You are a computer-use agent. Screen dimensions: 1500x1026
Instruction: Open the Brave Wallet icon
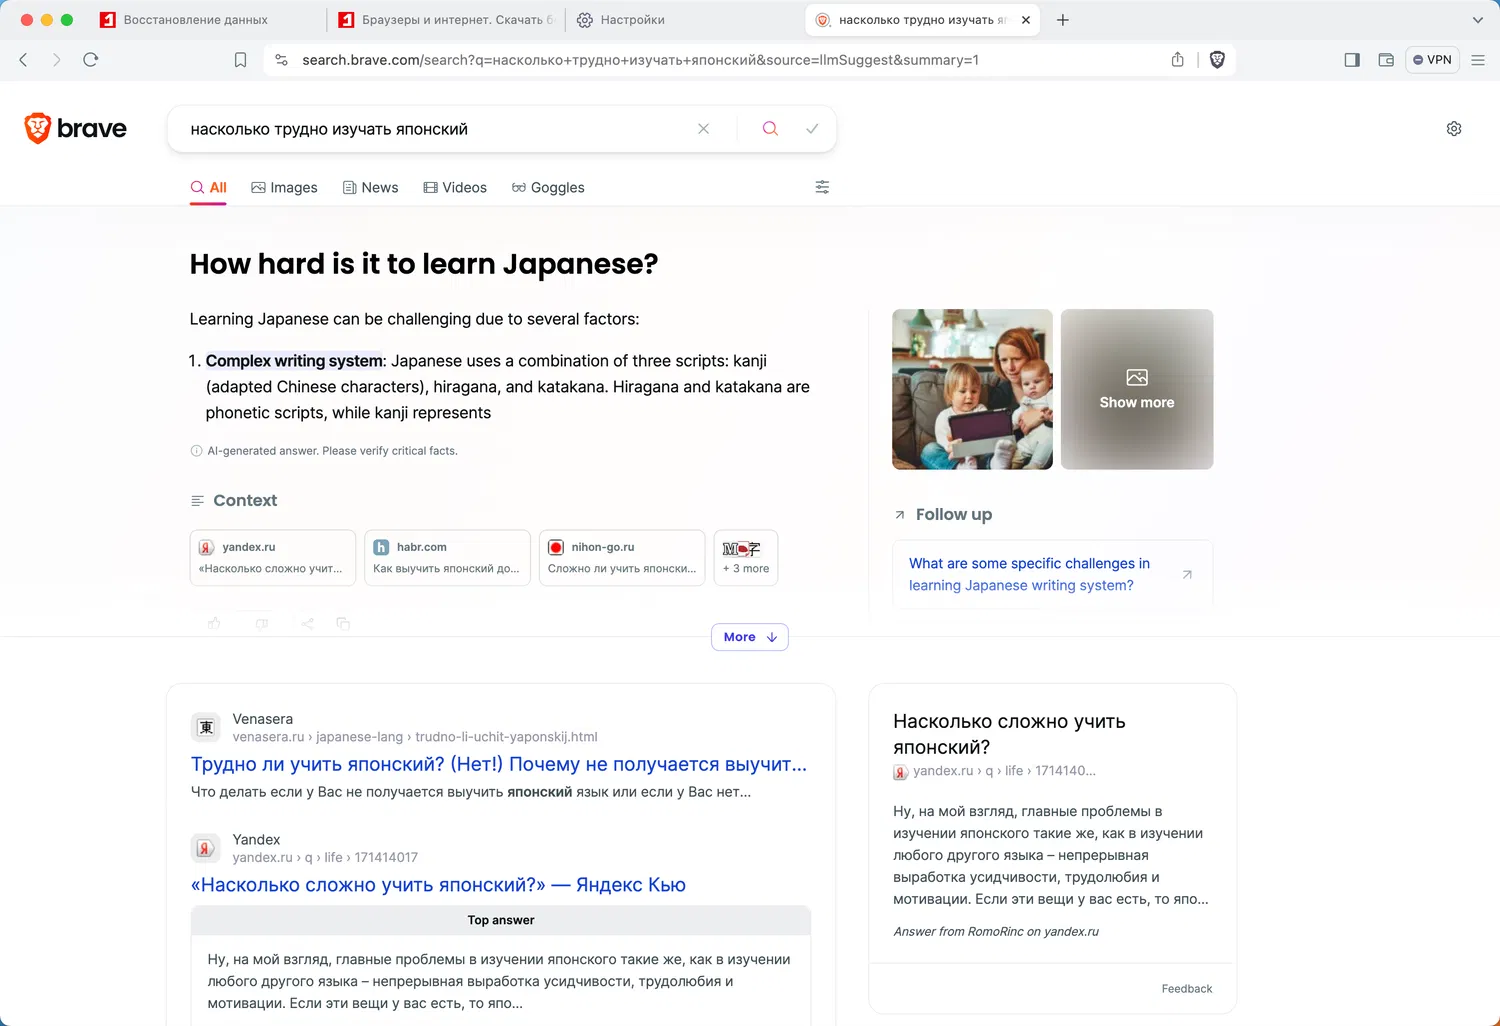click(x=1386, y=60)
